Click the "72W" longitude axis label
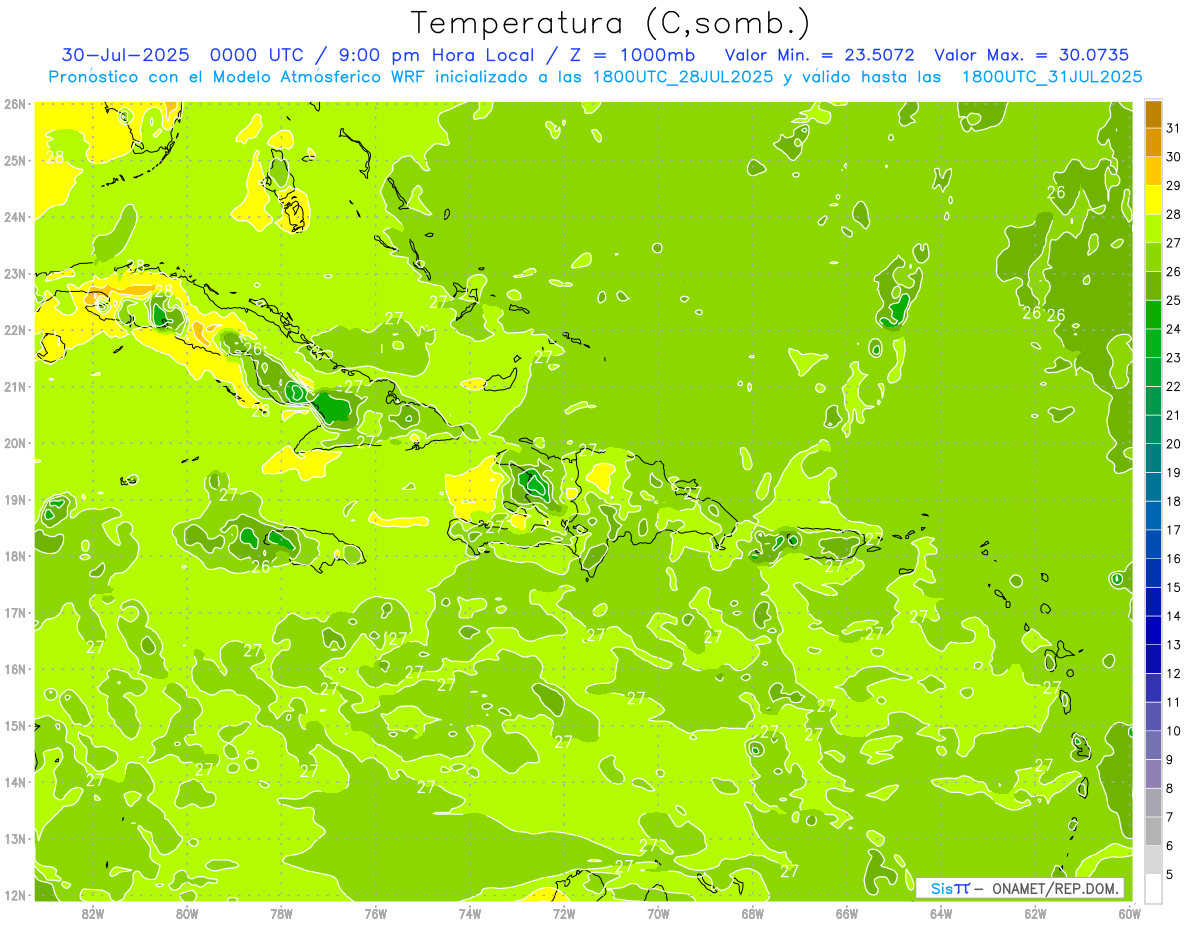Image resolution: width=1200 pixels, height=927 pixels. pos(564,913)
